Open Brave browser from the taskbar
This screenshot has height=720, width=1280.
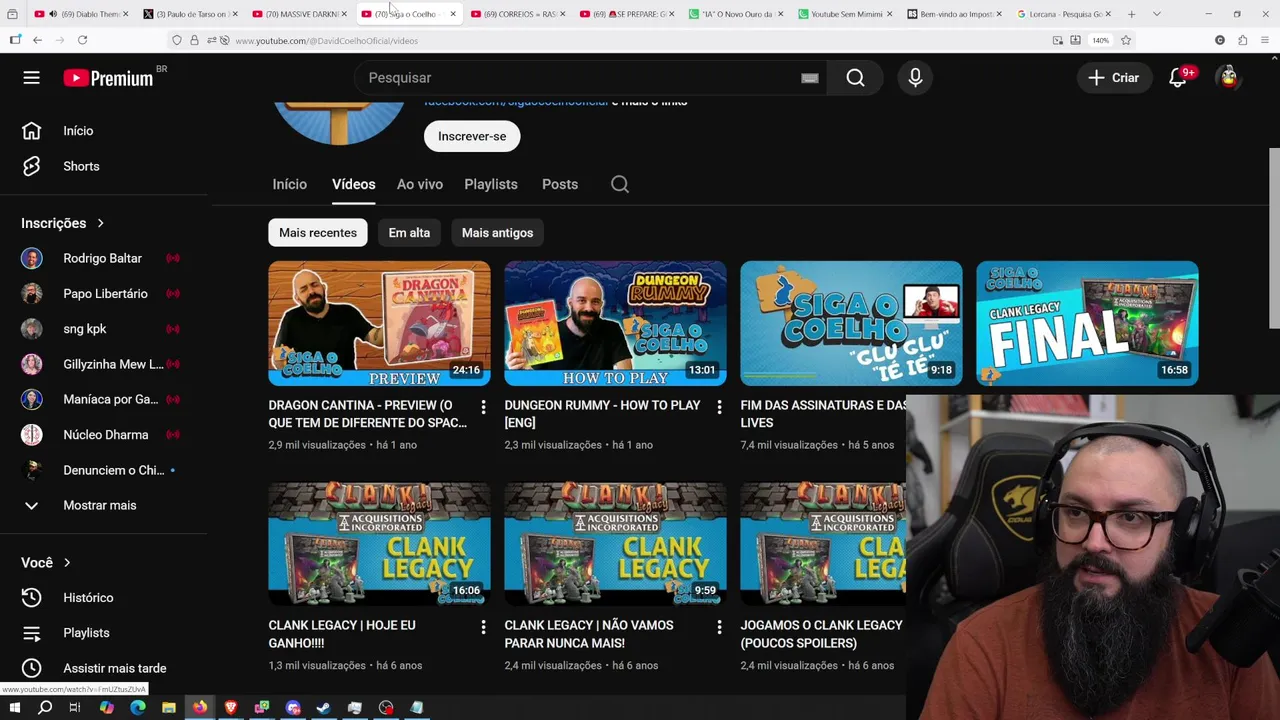(x=231, y=707)
